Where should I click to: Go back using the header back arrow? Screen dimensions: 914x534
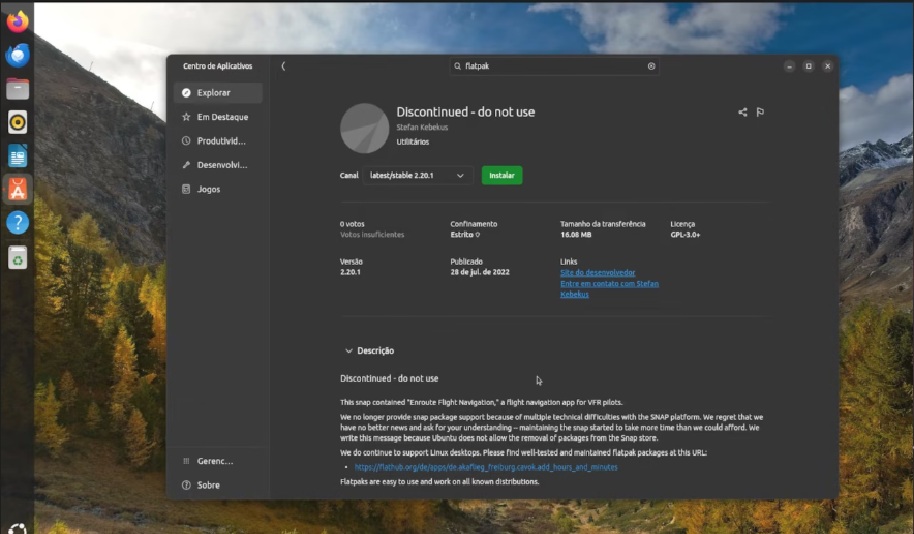[284, 66]
